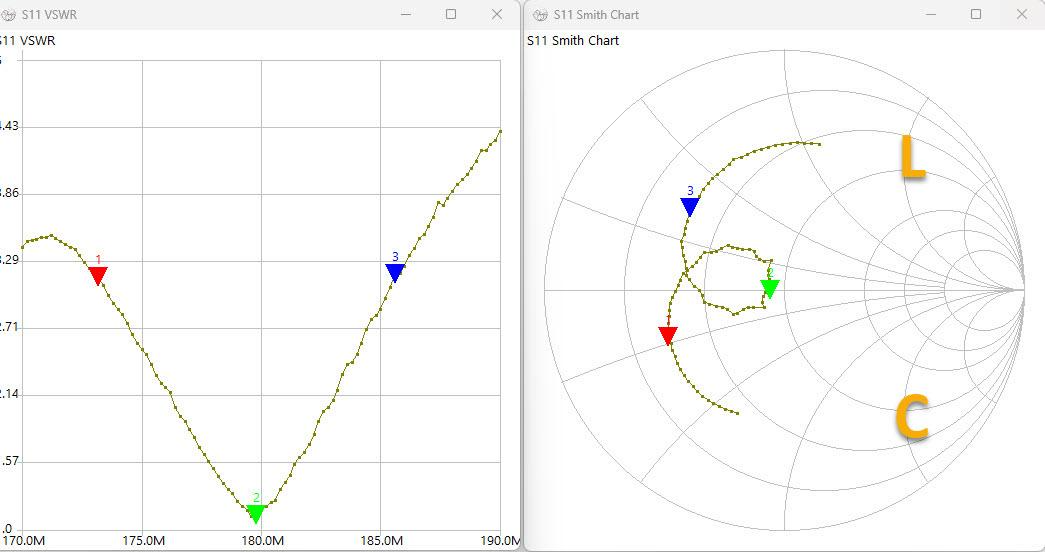Click the 175.0M frequency axis label
1045x552 pixels.
coord(143,541)
